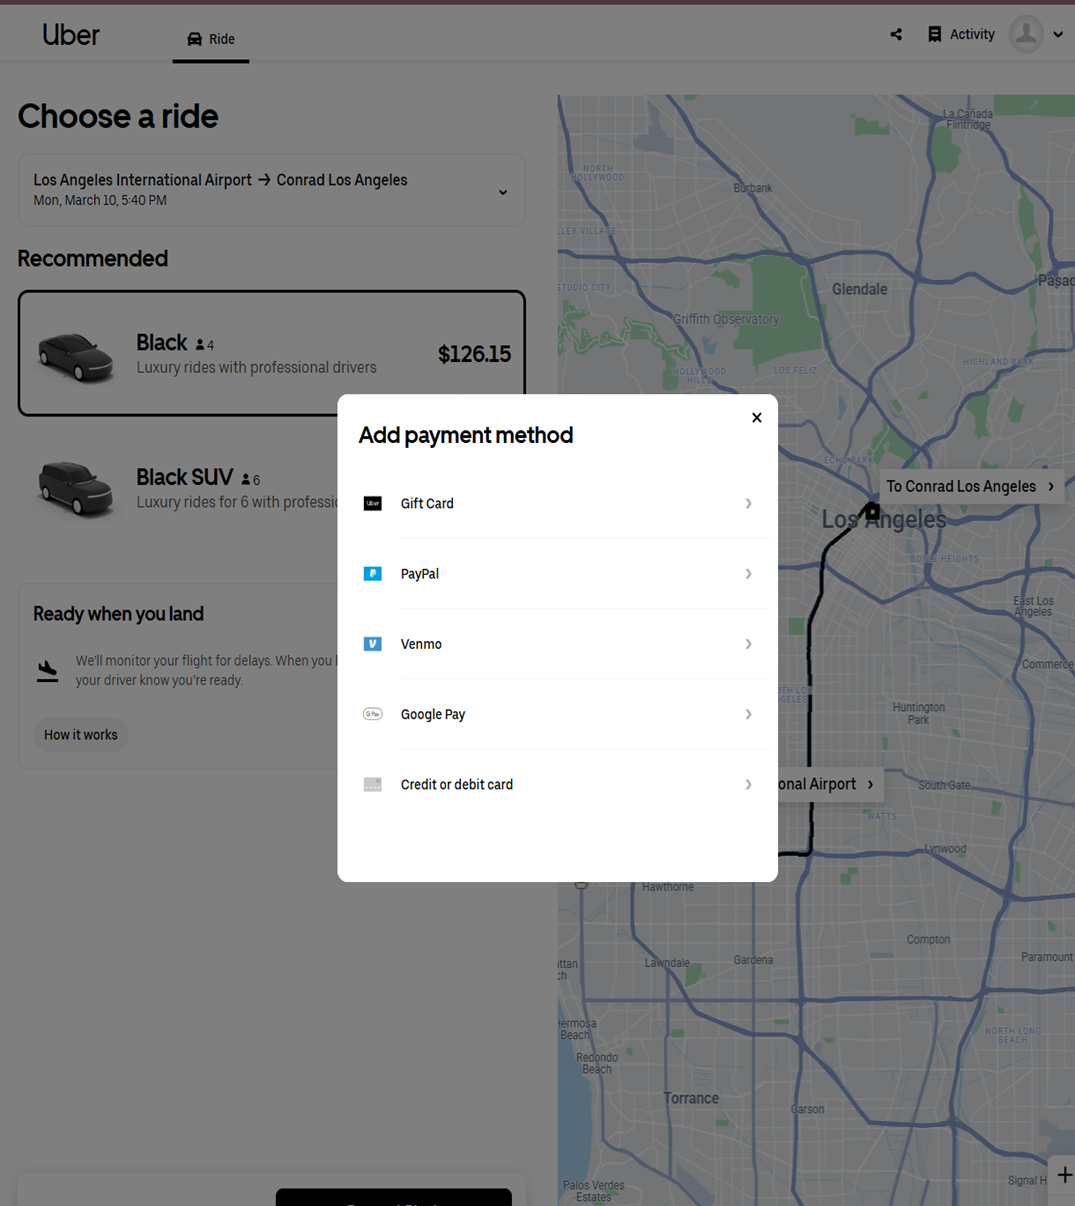Click the user profile avatar
Image resolution: width=1075 pixels, height=1206 pixels.
[1026, 35]
